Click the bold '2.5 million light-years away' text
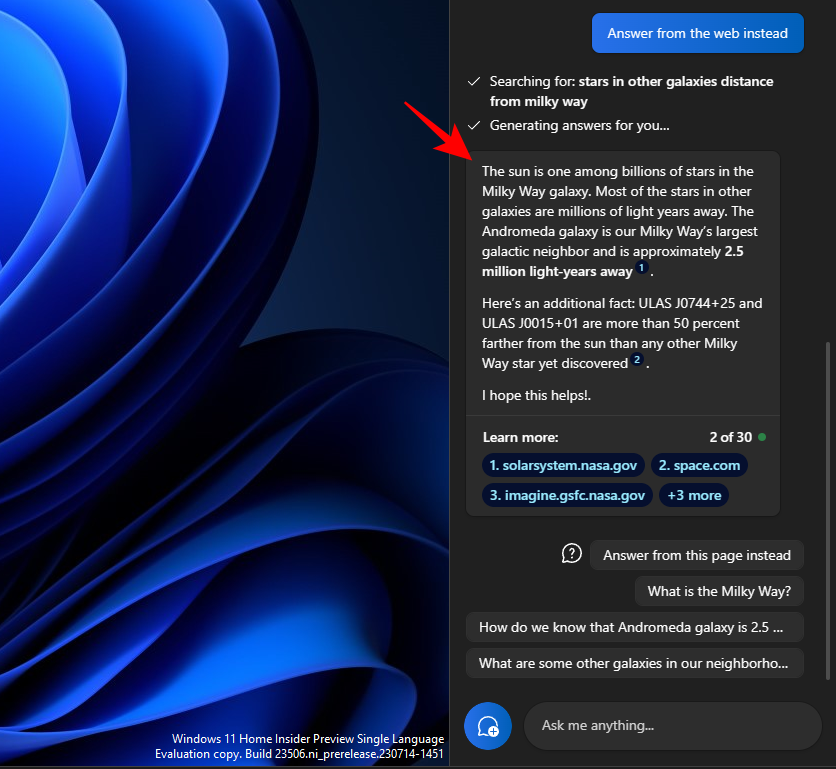The height and width of the screenshot is (769, 836). 613,261
